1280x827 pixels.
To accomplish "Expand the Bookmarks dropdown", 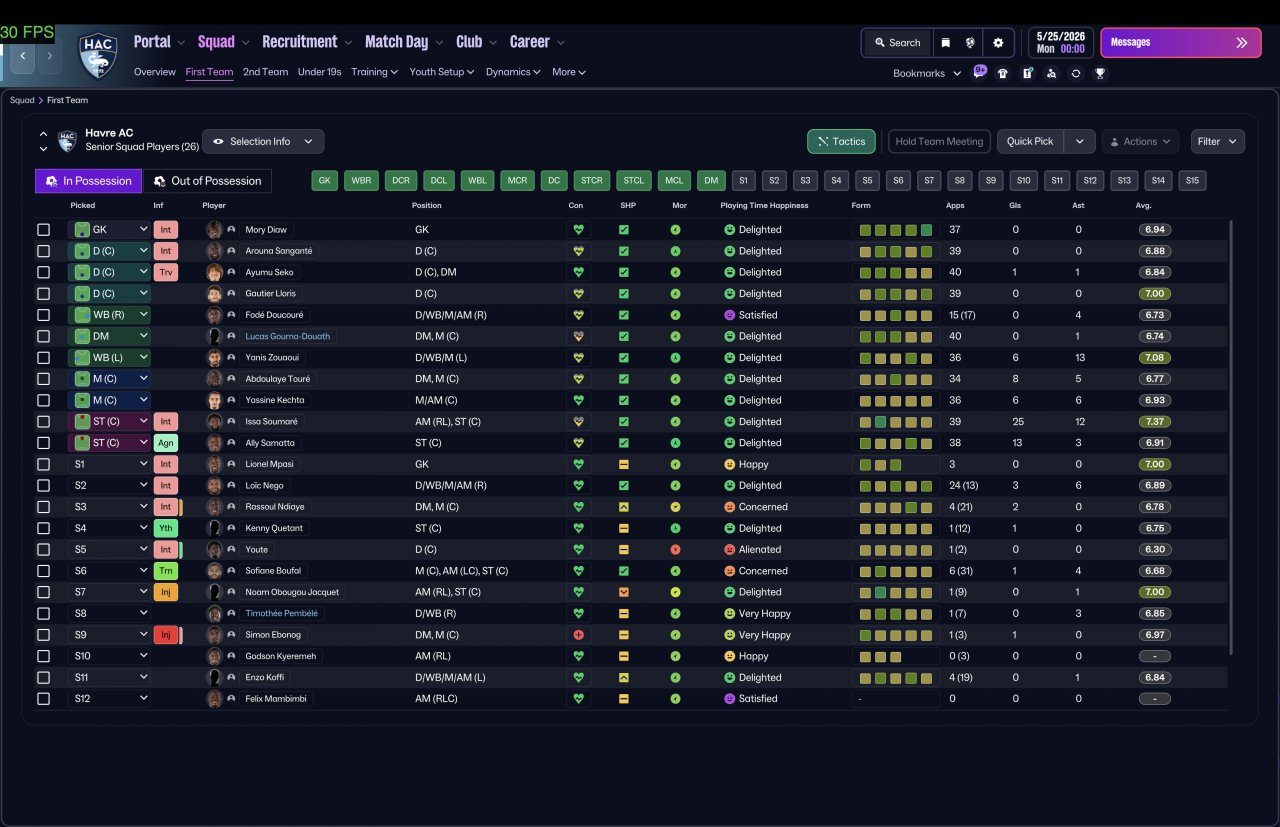I will click(x=927, y=73).
